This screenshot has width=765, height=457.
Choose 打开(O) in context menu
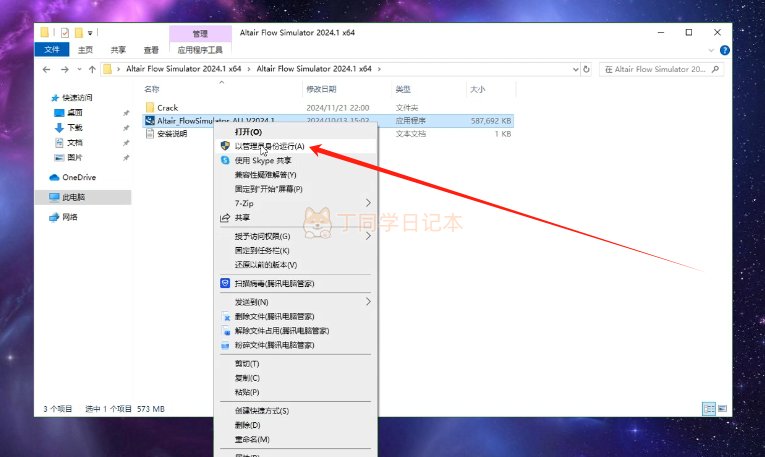(295, 132)
